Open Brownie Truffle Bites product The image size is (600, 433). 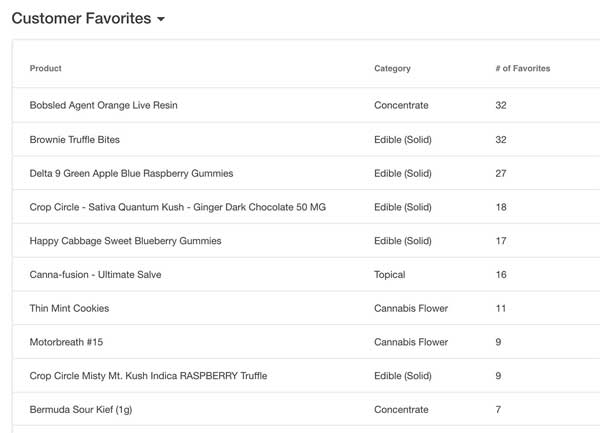click(x=75, y=140)
